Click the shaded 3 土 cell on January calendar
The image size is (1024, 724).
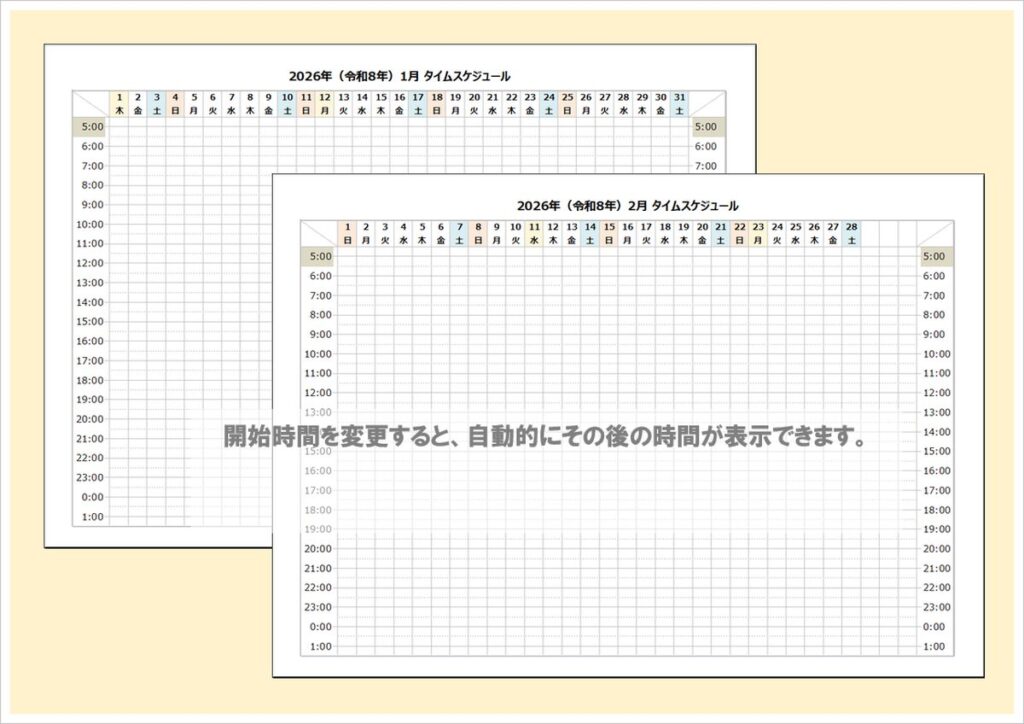tap(156, 97)
